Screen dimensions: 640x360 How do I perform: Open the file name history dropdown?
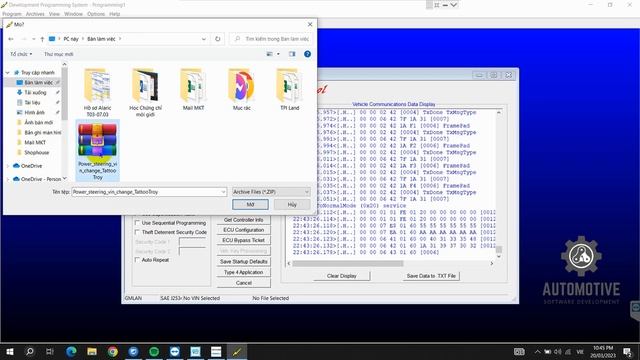click(x=223, y=192)
